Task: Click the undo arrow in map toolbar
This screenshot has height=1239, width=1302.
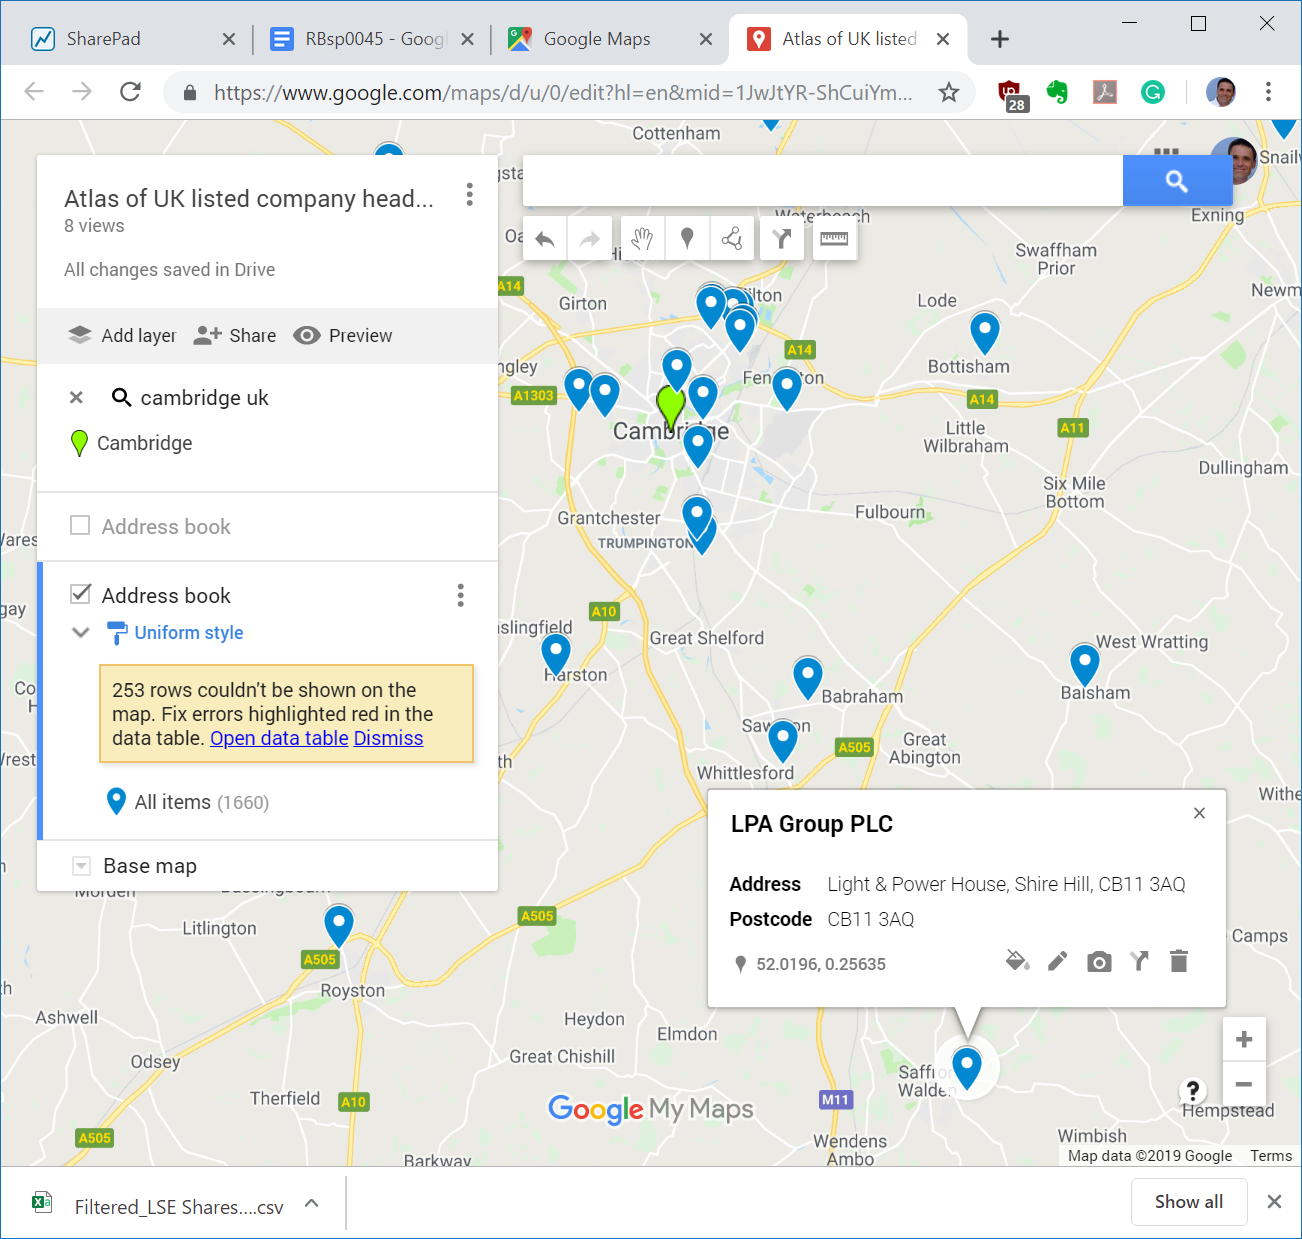Action: point(545,239)
